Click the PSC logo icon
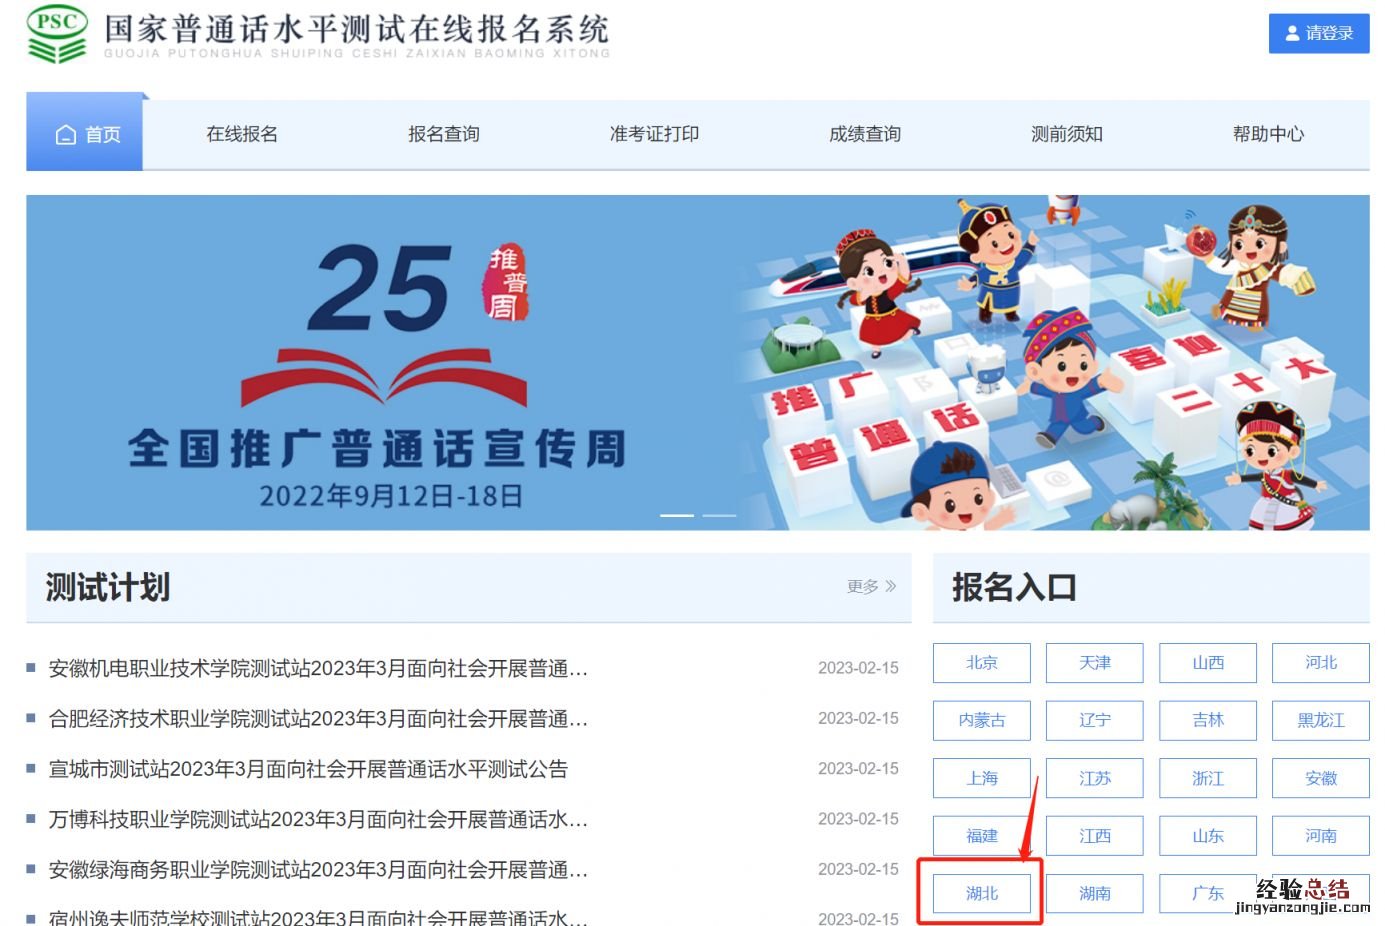The width and height of the screenshot is (1385, 926). click(x=57, y=34)
